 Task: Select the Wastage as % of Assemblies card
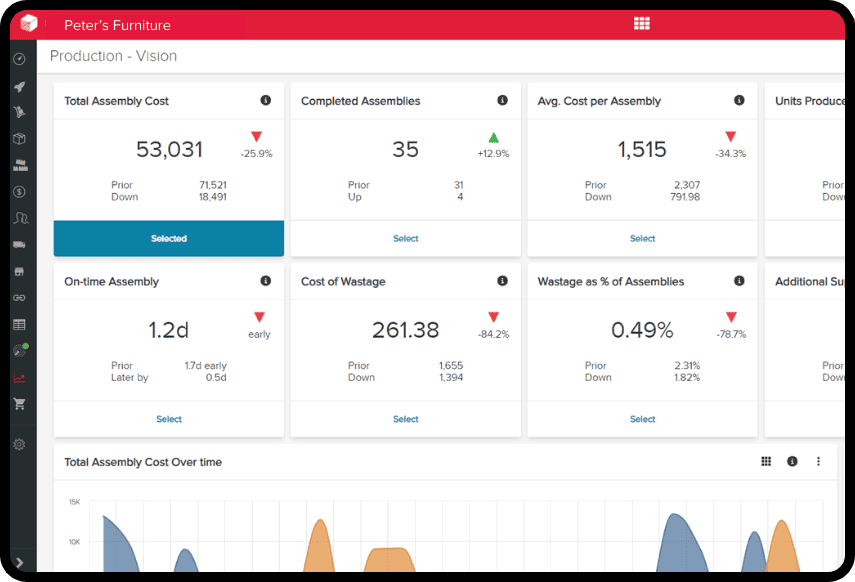(642, 419)
